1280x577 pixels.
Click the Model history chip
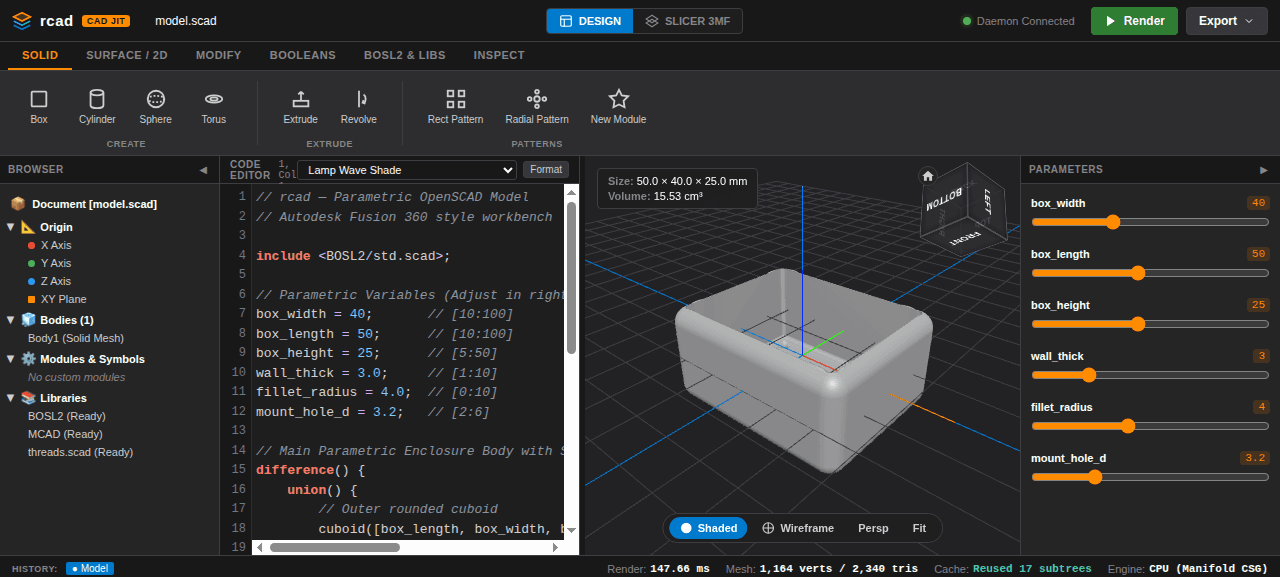click(90, 569)
